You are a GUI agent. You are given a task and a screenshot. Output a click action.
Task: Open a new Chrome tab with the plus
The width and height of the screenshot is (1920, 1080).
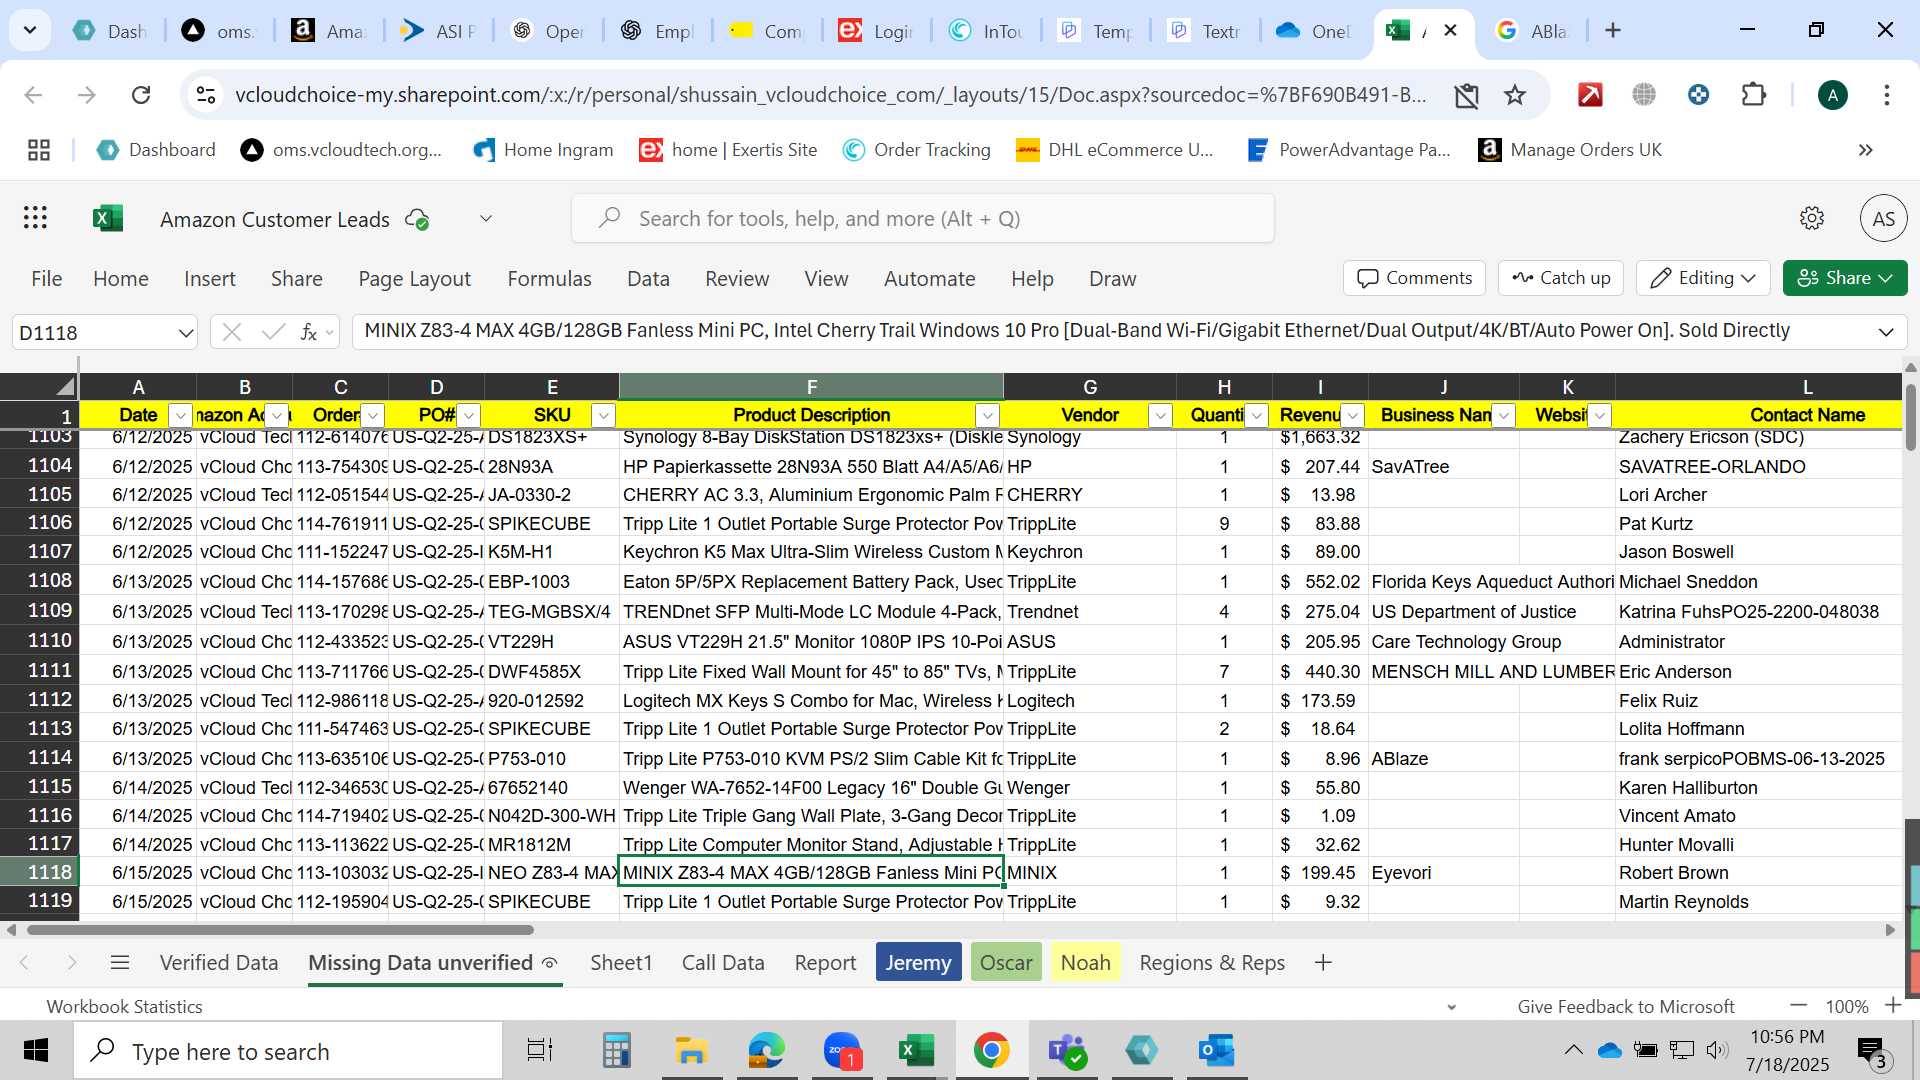(x=1613, y=31)
